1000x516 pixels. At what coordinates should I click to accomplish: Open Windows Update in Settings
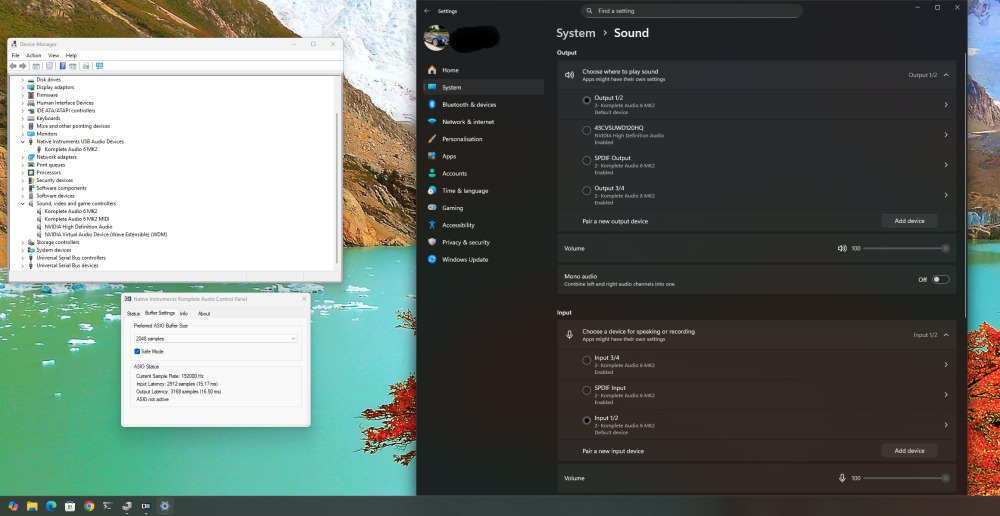click(483, 260)
